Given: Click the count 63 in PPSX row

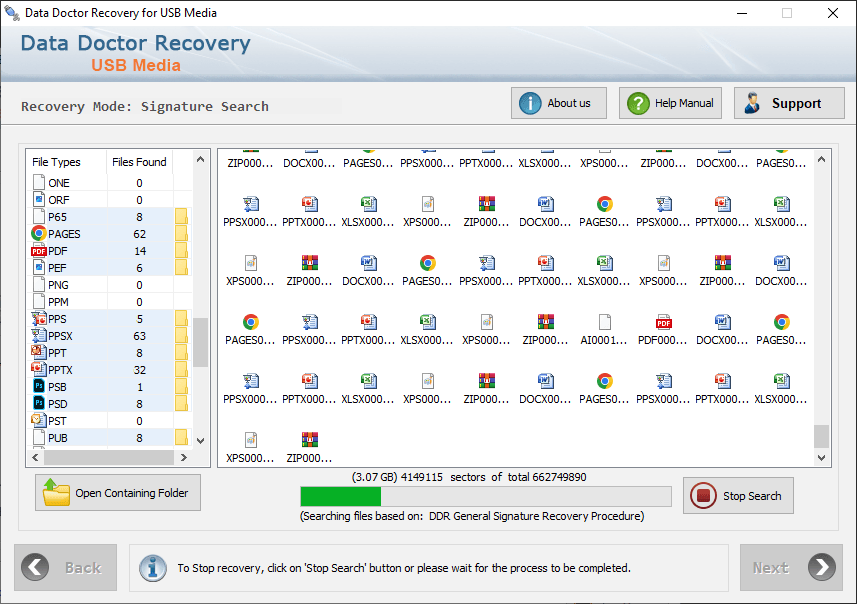Looking at the screenshot, I should coord(139,336).
